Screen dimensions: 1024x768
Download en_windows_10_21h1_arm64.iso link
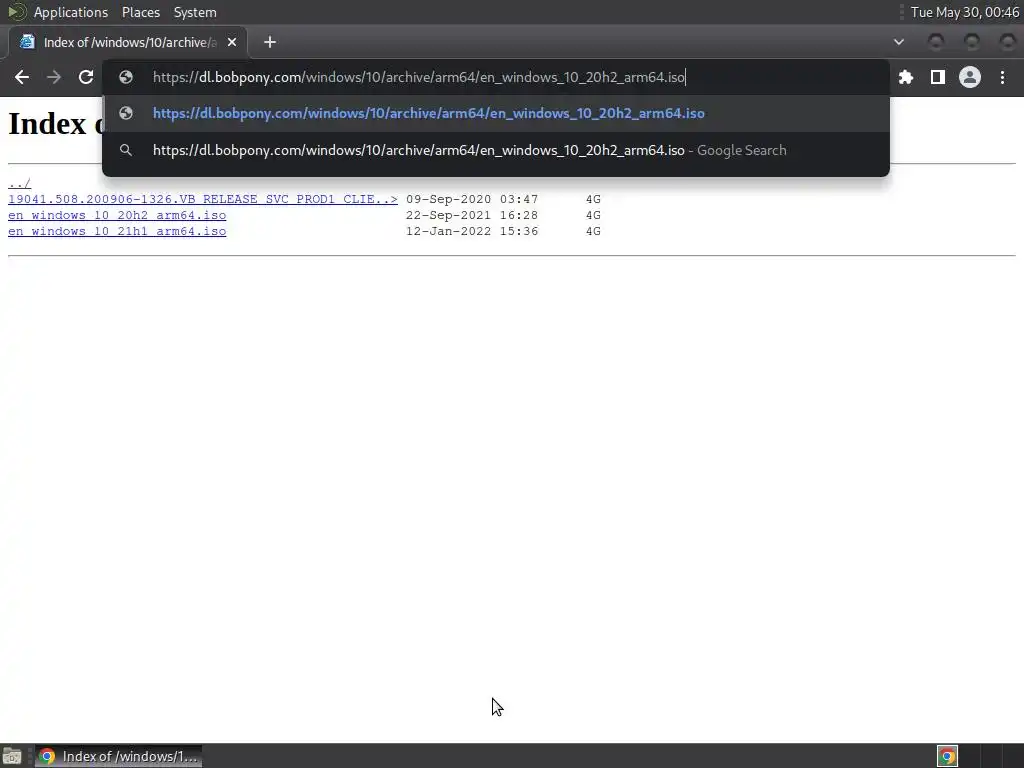coord(117,231)
